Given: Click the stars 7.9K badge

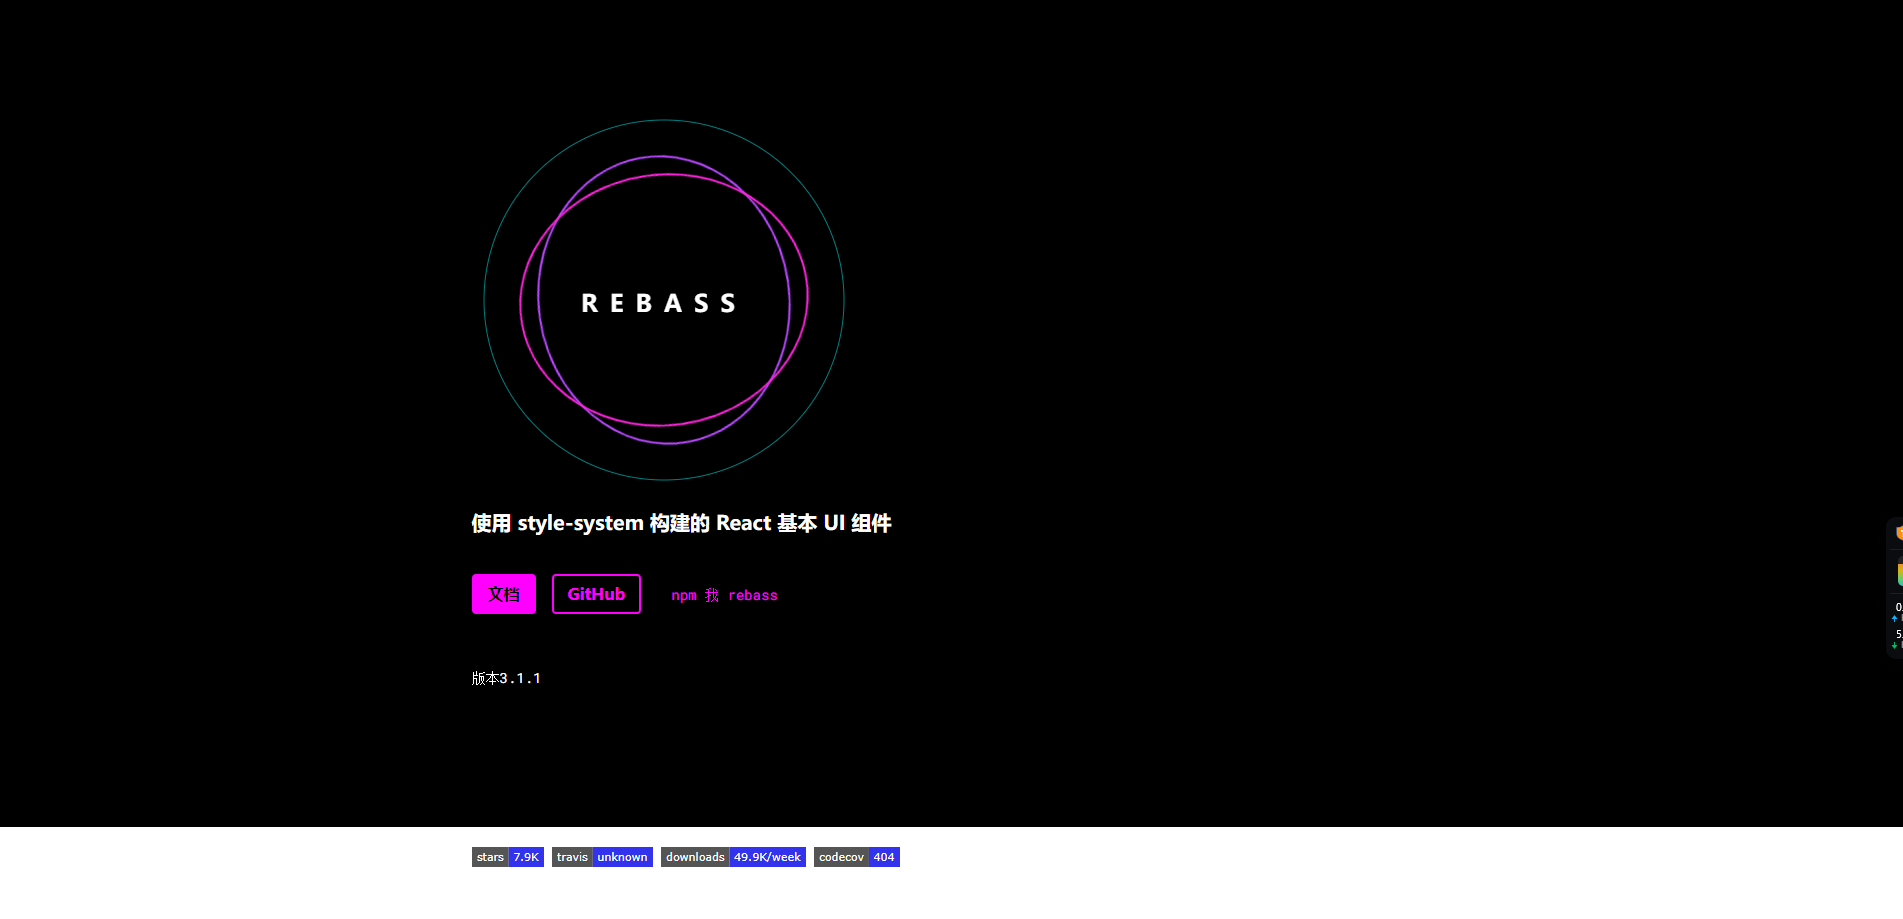Looking at the screenshot, I should tap(508, 857).
